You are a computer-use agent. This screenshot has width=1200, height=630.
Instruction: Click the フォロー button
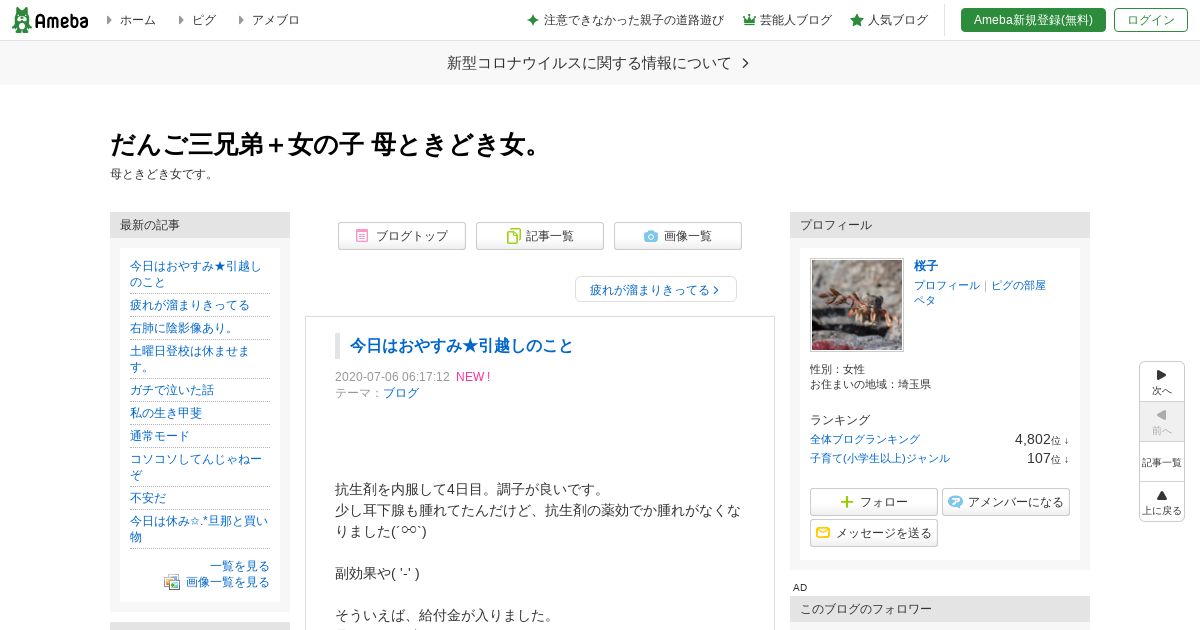[x=874, y=502]
